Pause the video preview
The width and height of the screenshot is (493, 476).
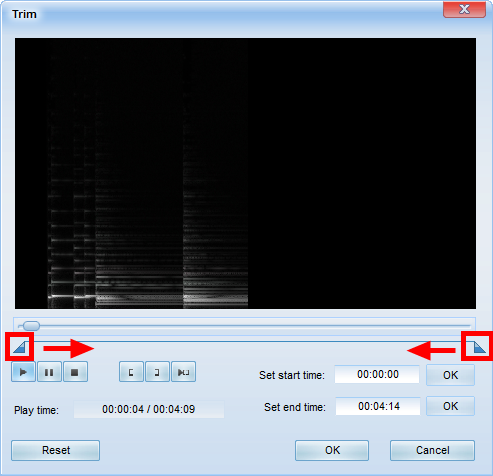point(49,372)
